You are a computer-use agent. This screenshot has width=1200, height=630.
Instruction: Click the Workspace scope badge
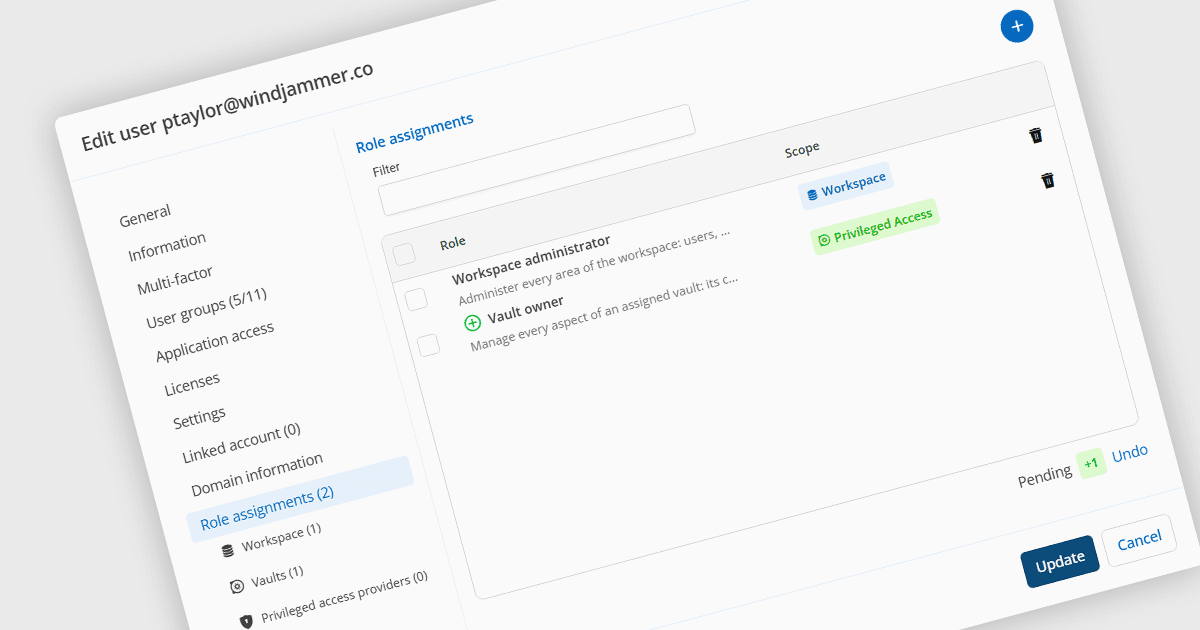coord(845,185)
